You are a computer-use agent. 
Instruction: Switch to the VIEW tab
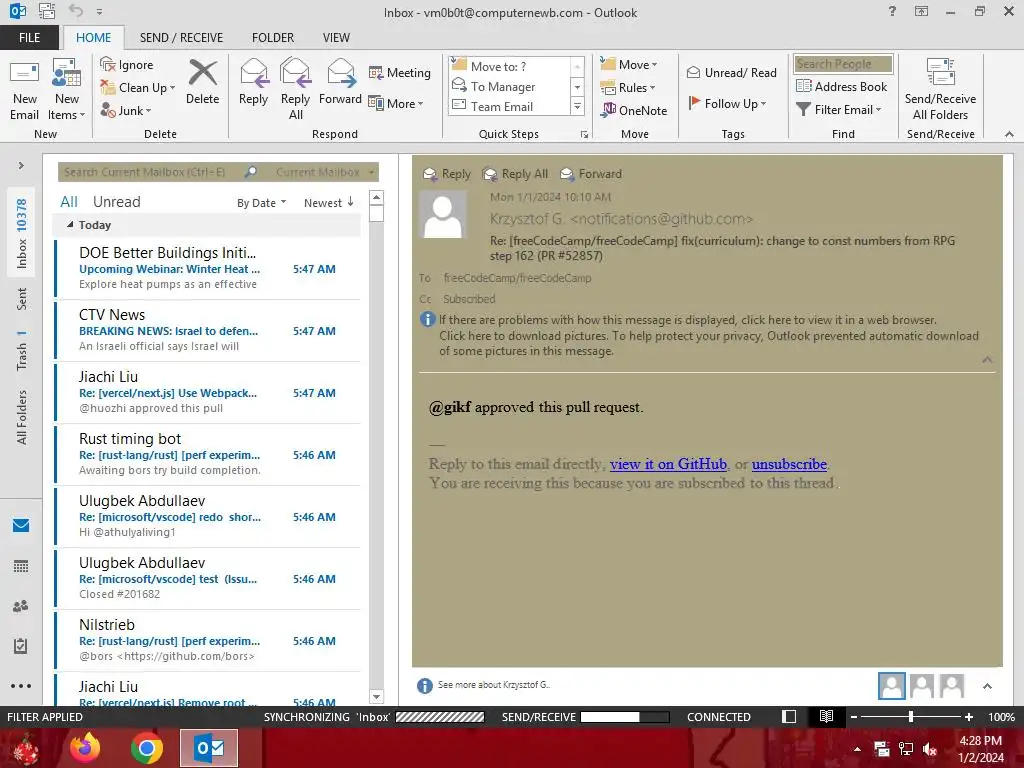pos(336,37)
